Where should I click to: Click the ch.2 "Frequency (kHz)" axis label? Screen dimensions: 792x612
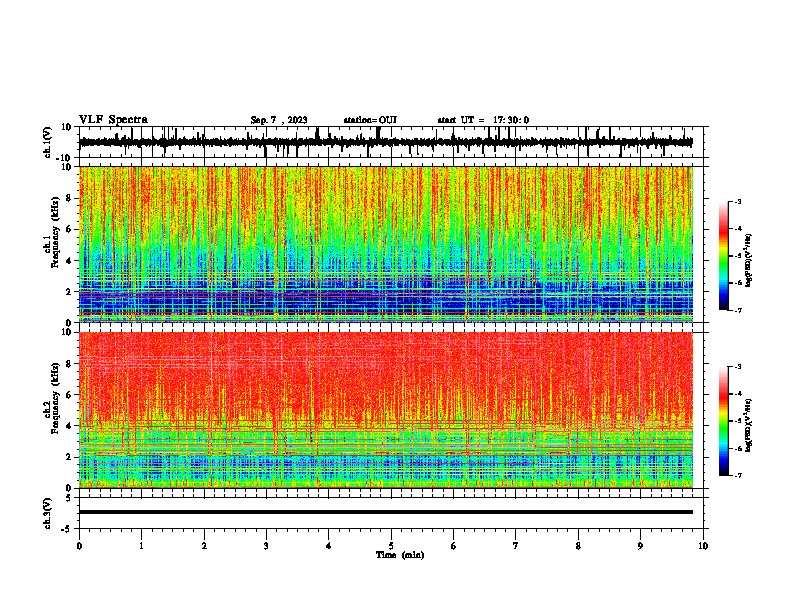tap(55, 398)
